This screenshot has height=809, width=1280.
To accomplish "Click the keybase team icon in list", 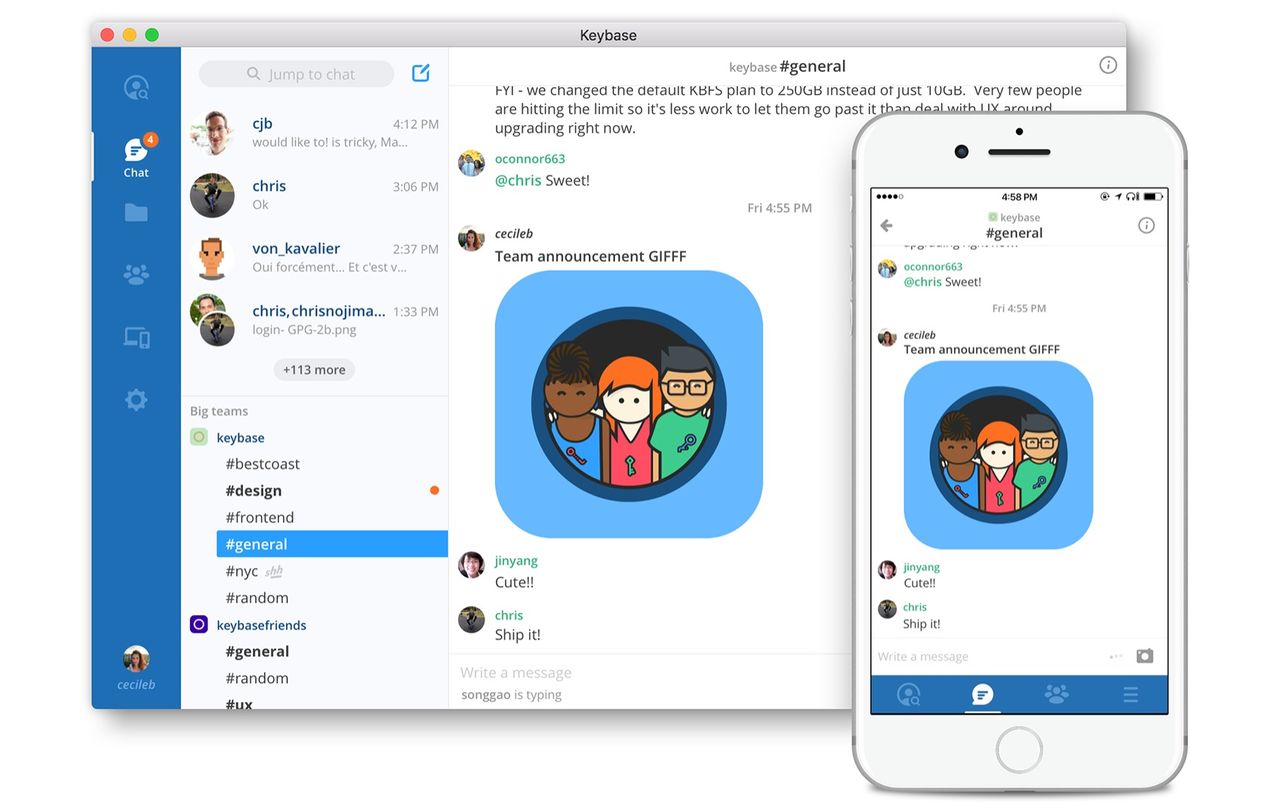I will 199,437.
